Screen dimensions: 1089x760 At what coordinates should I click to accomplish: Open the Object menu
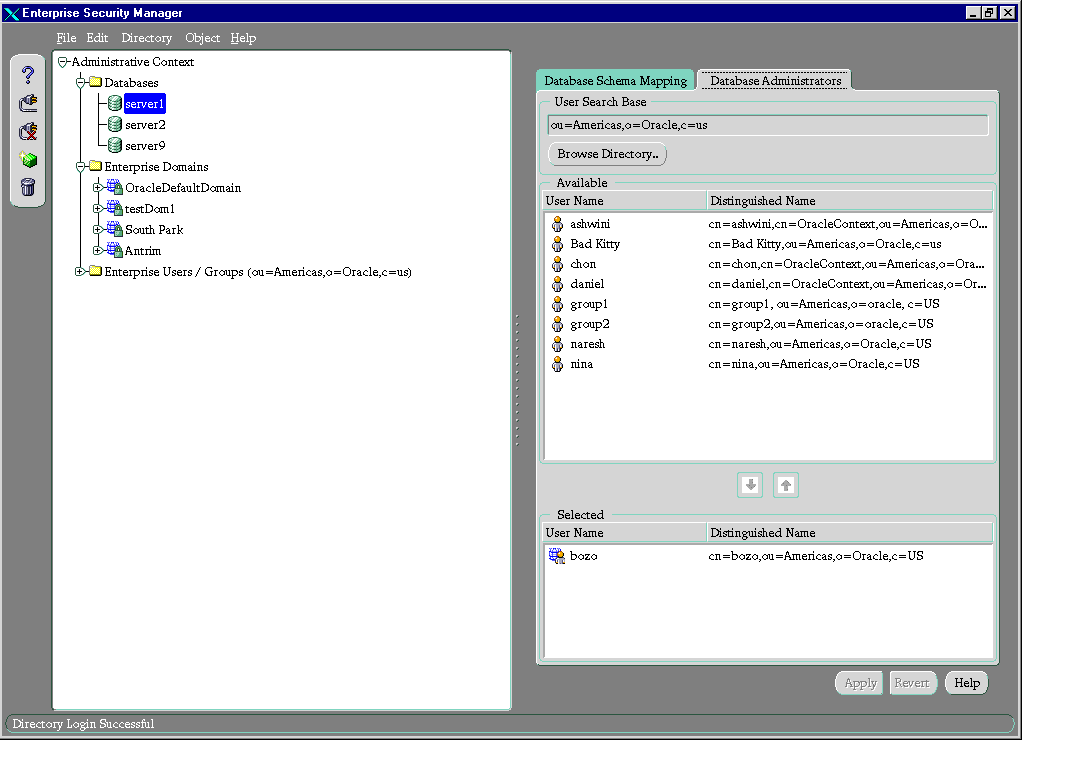(x=202, y=38)
